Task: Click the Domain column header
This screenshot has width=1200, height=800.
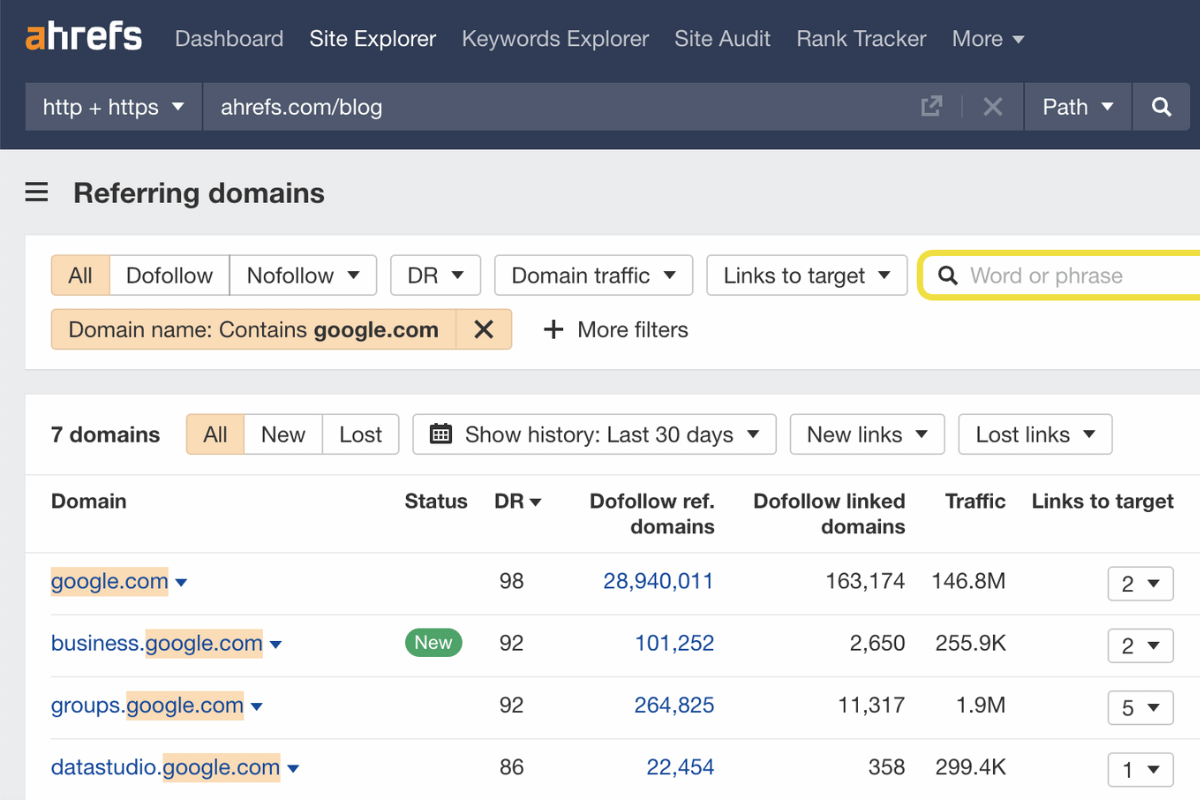Action: tap(89, 501)
